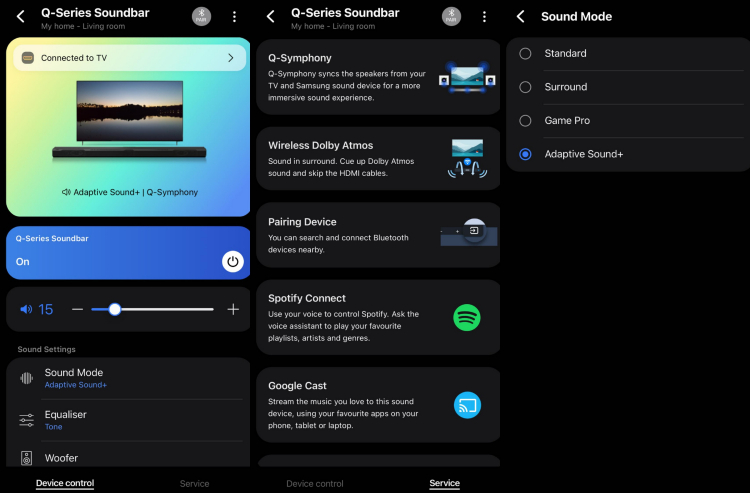
Task: Open the Equaliser setting
Action: click(128, 420)
